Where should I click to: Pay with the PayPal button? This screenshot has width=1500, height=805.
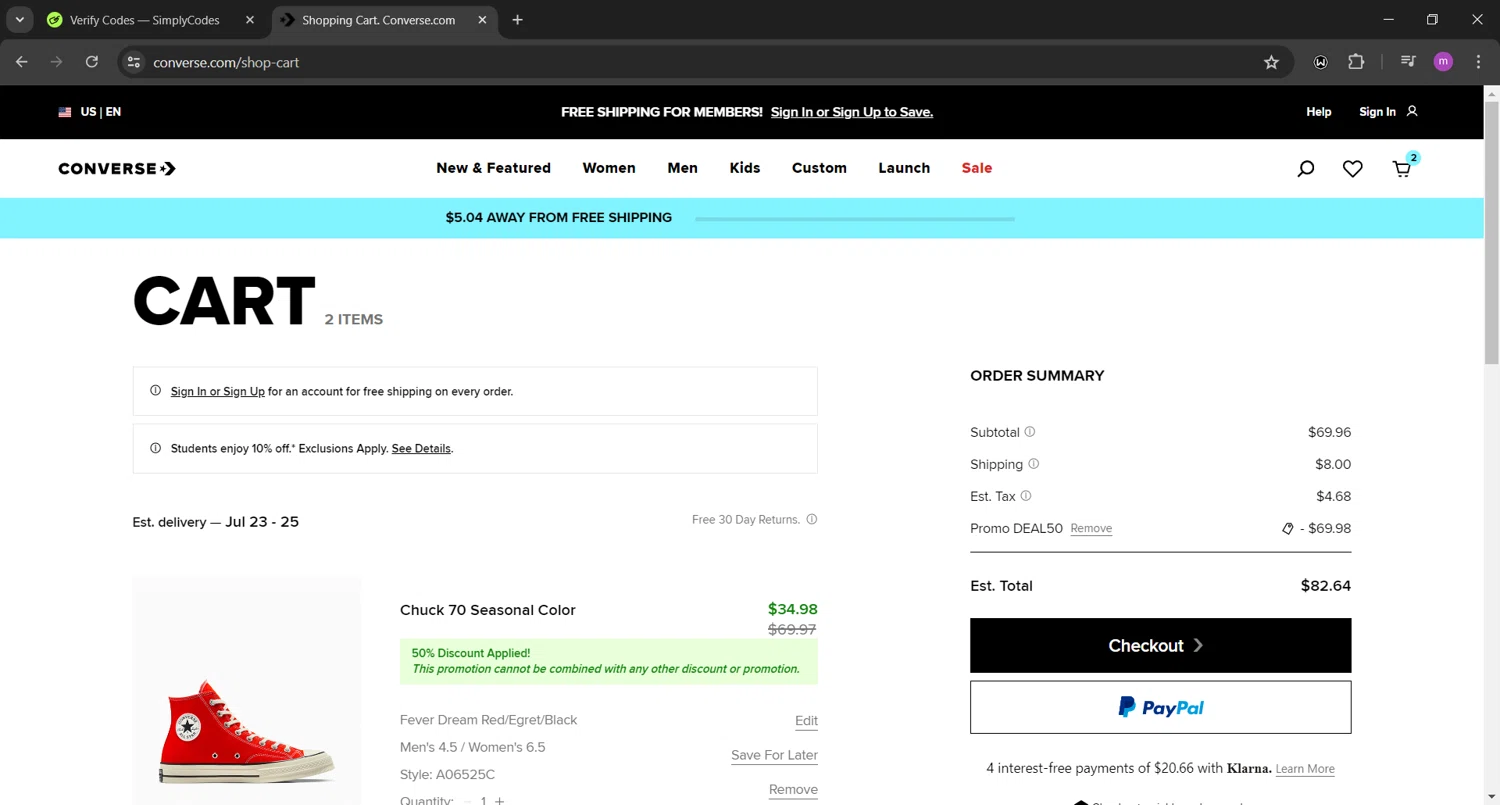click(x=1160, y=707)
